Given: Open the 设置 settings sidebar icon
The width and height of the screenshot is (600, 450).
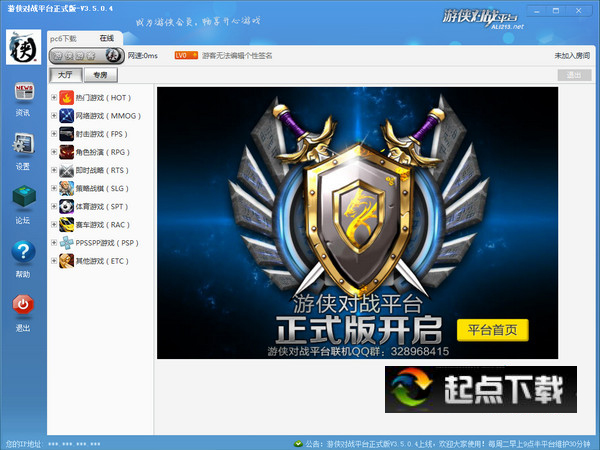Looking at the screenshot, I should point(24,144).
